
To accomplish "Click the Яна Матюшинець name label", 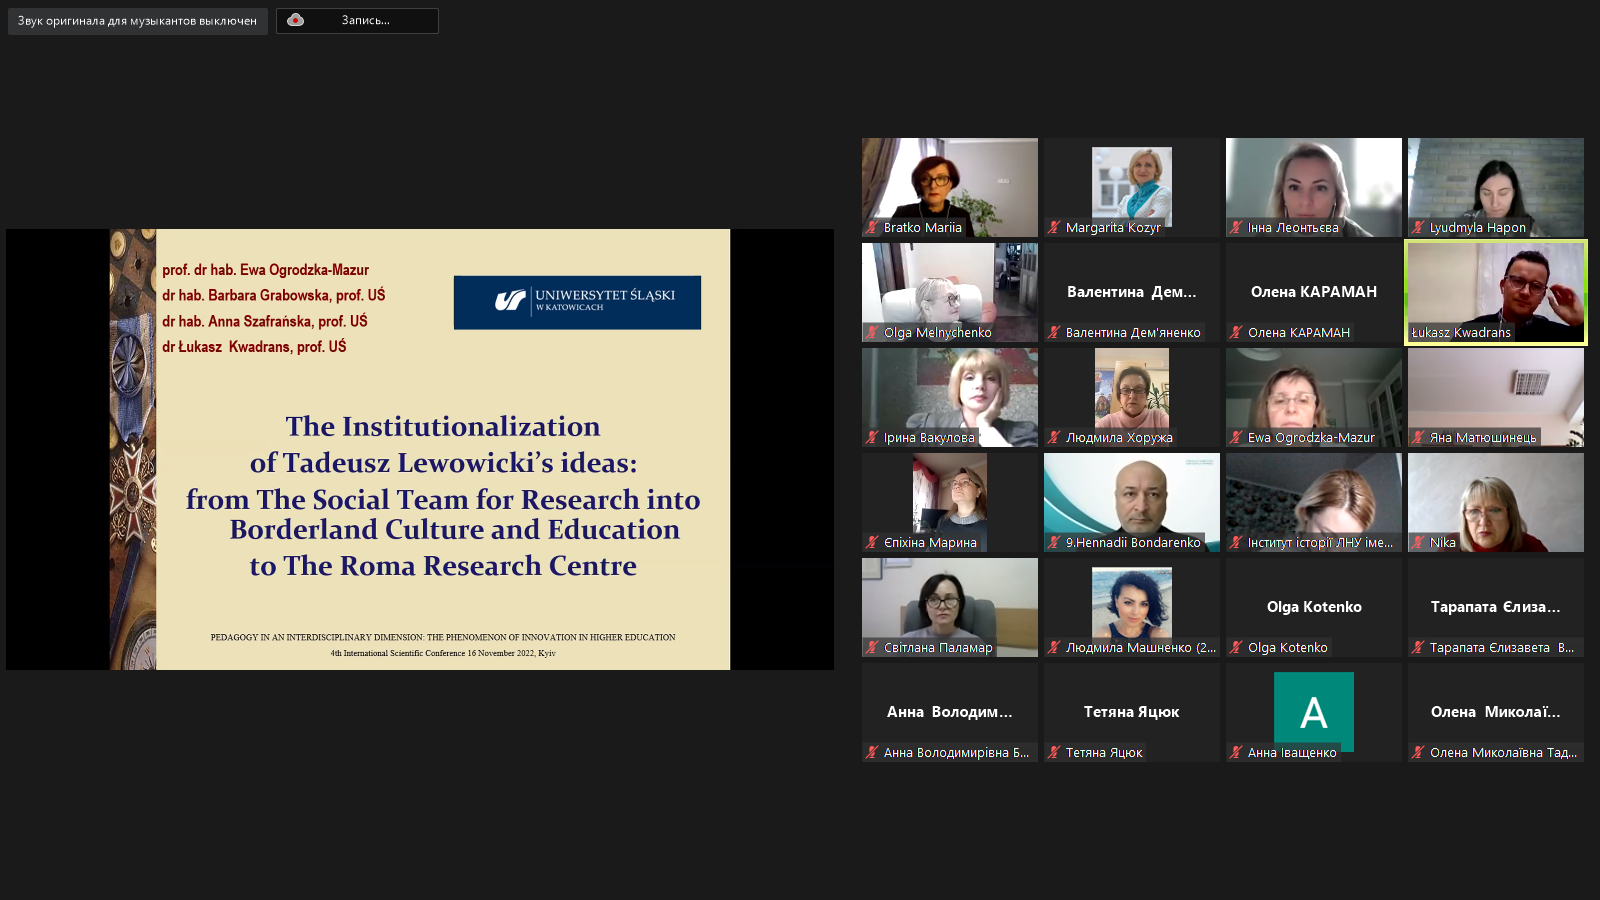I will coord(1482,438).
